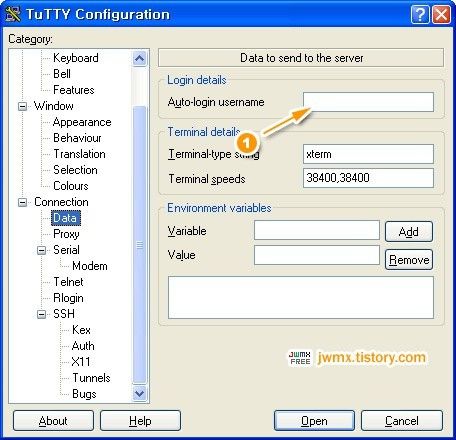Select the Serial category

(66, 250)
